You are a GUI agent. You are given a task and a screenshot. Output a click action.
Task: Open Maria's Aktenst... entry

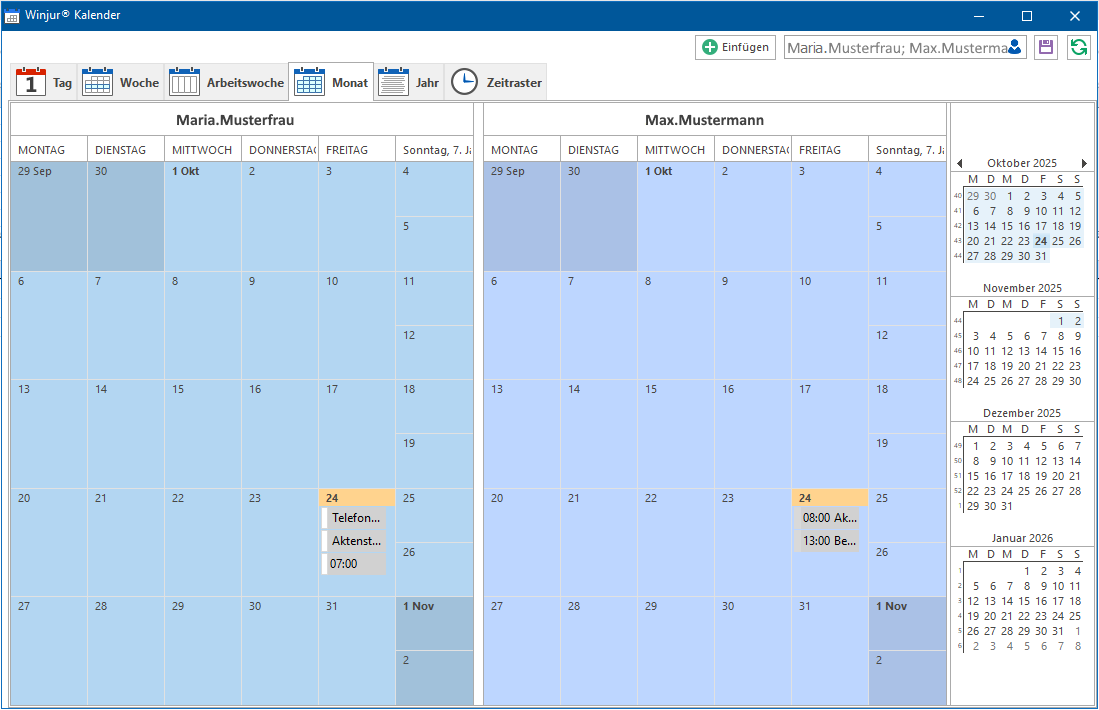coord(355,541)
